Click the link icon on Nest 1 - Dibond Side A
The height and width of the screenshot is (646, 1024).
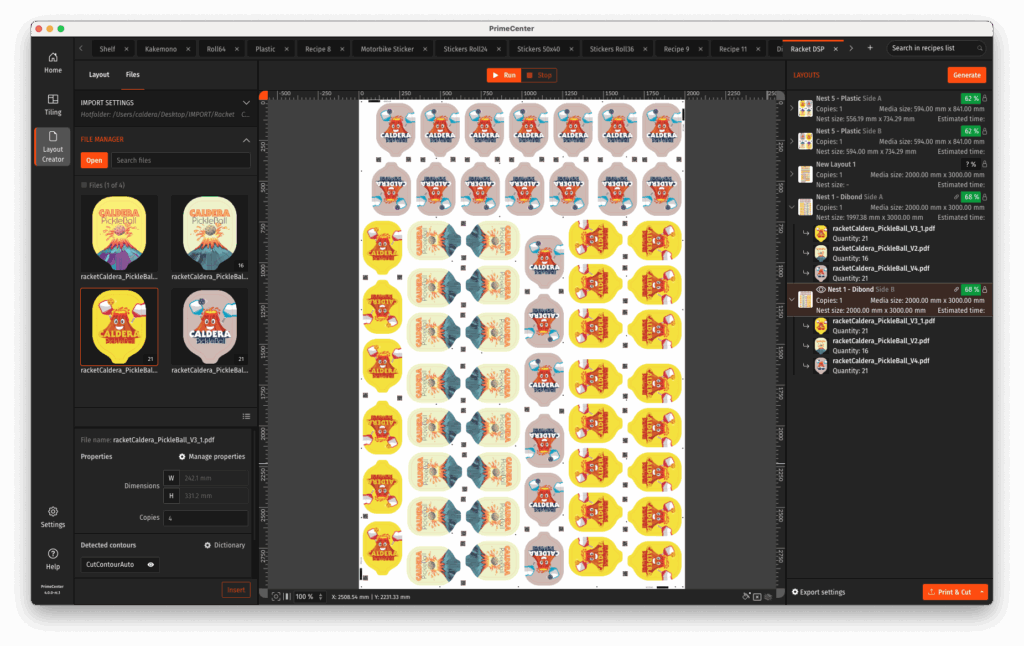(x=956, y=197)
